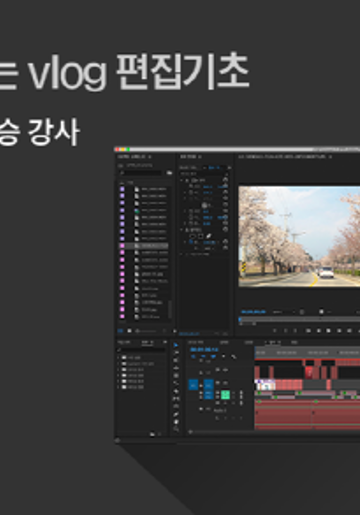Expand the first folder in Effects panel

(118, 357)
